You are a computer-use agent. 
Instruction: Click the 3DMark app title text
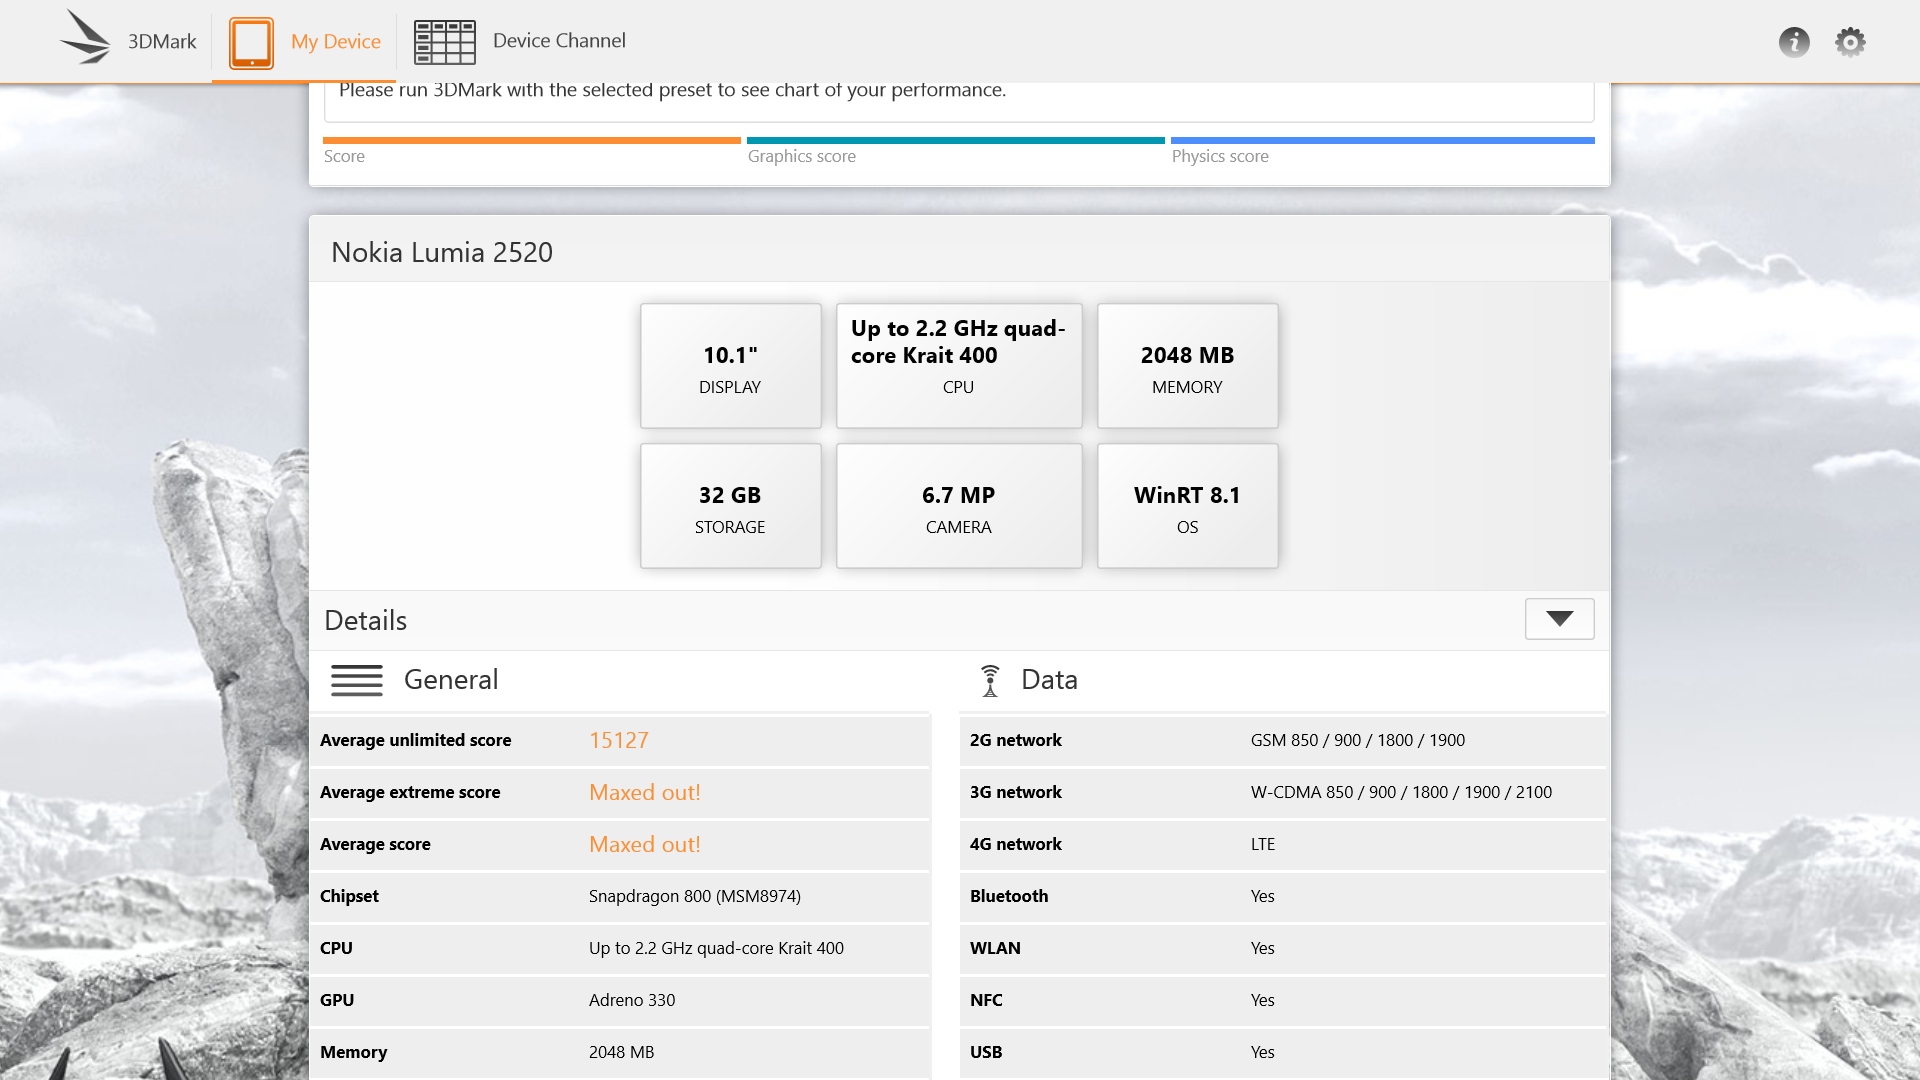(x=162, y=42)
